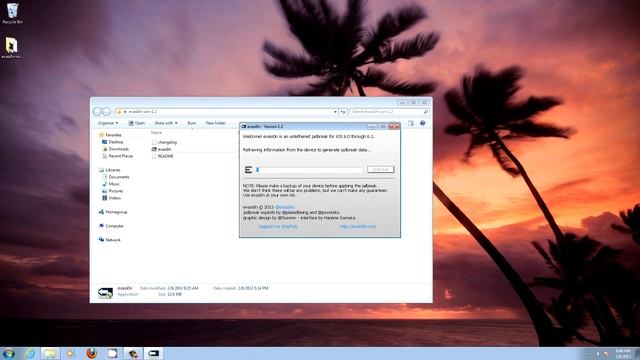Open the Music library

tap(111, 184)
